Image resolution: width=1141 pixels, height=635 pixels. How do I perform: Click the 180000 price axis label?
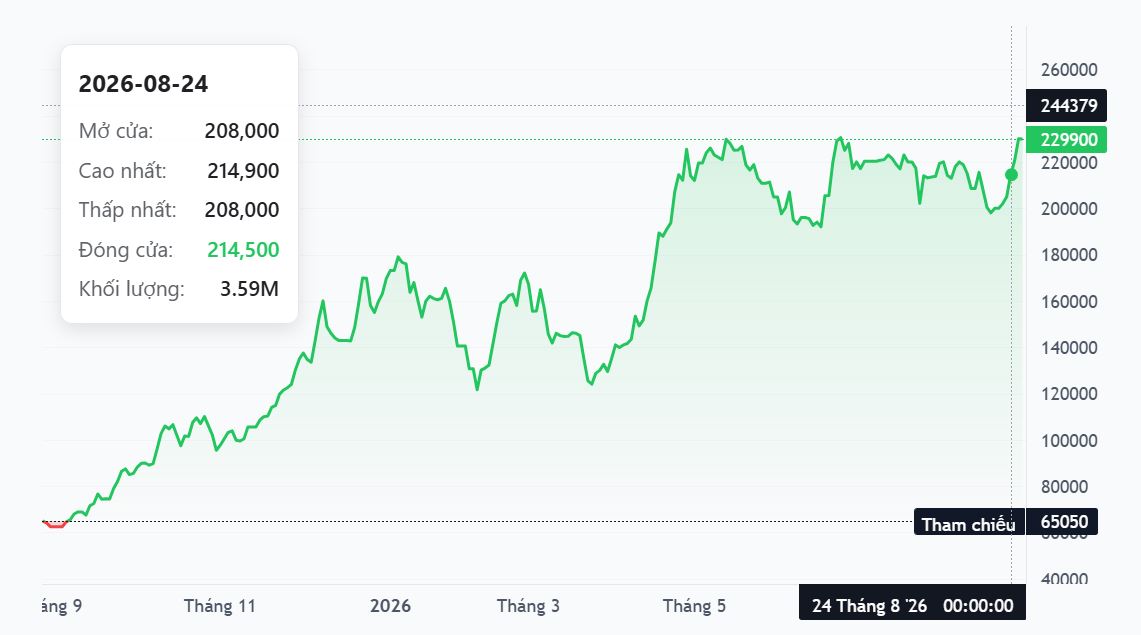pyautogui.click(x=1069, y=255)
